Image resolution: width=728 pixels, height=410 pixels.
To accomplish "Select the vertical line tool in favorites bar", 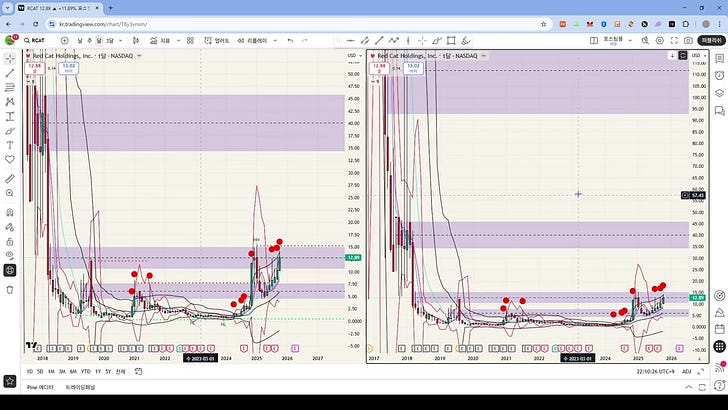I will tap(408, 40).
